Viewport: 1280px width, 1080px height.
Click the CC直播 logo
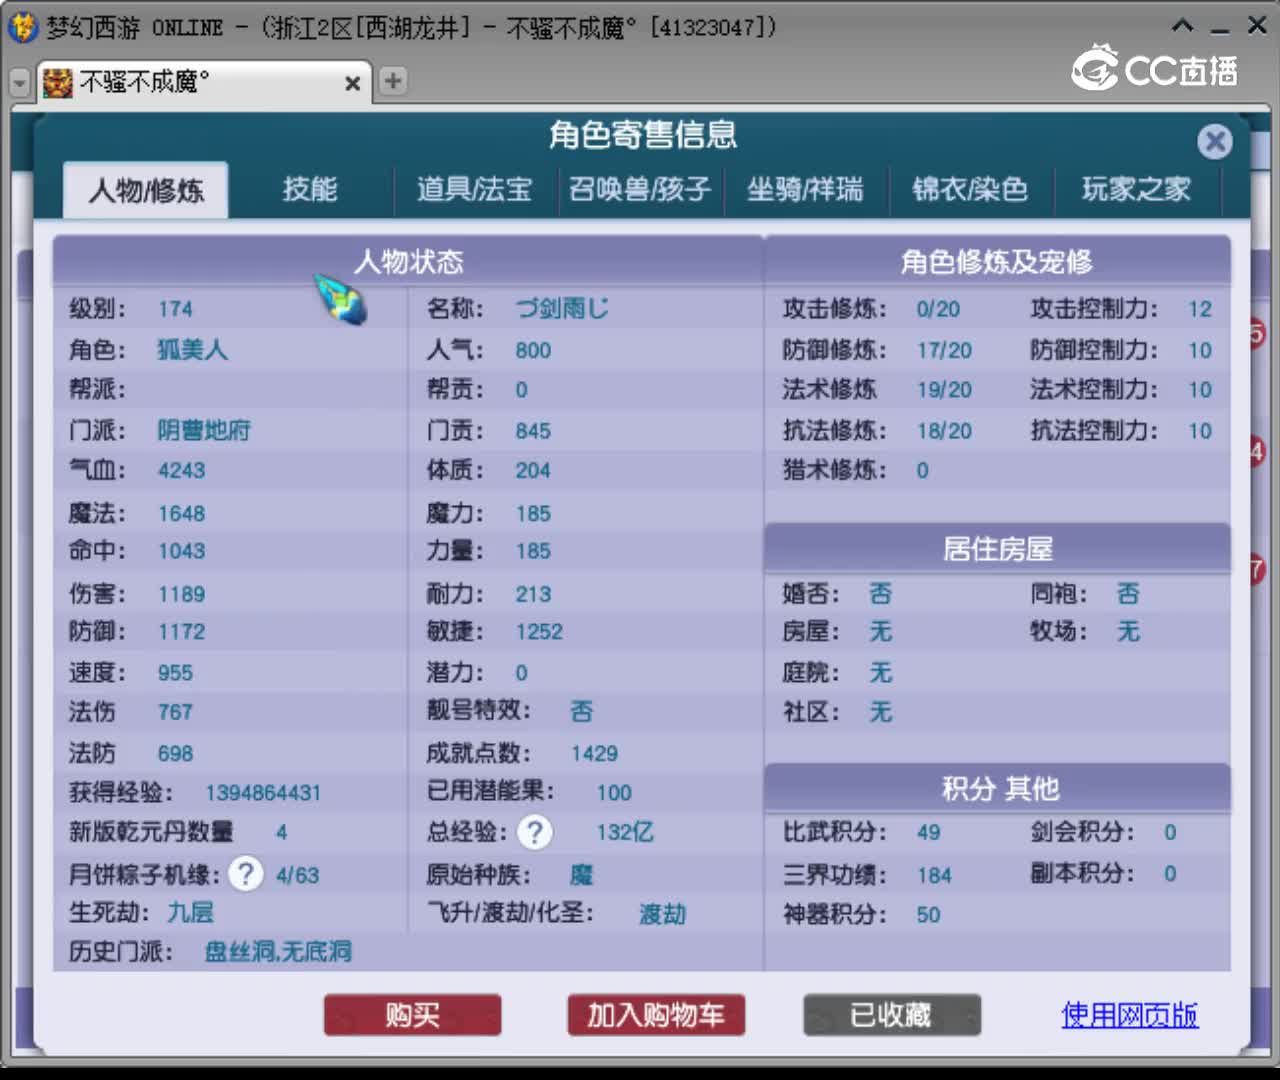point(1155,68)
